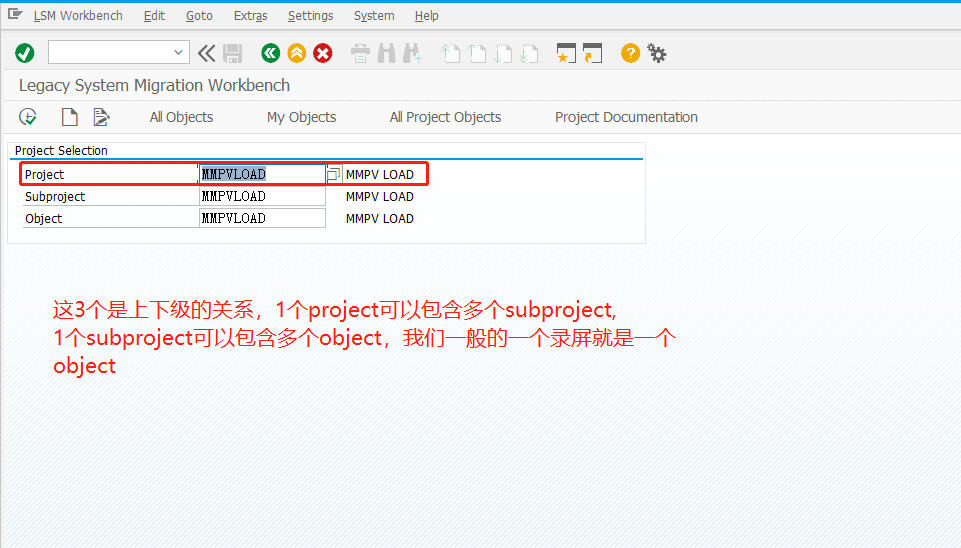Screen dimensions: 961x548
Task: Click the Print icon in toolbar
Action: coord(360,53)
